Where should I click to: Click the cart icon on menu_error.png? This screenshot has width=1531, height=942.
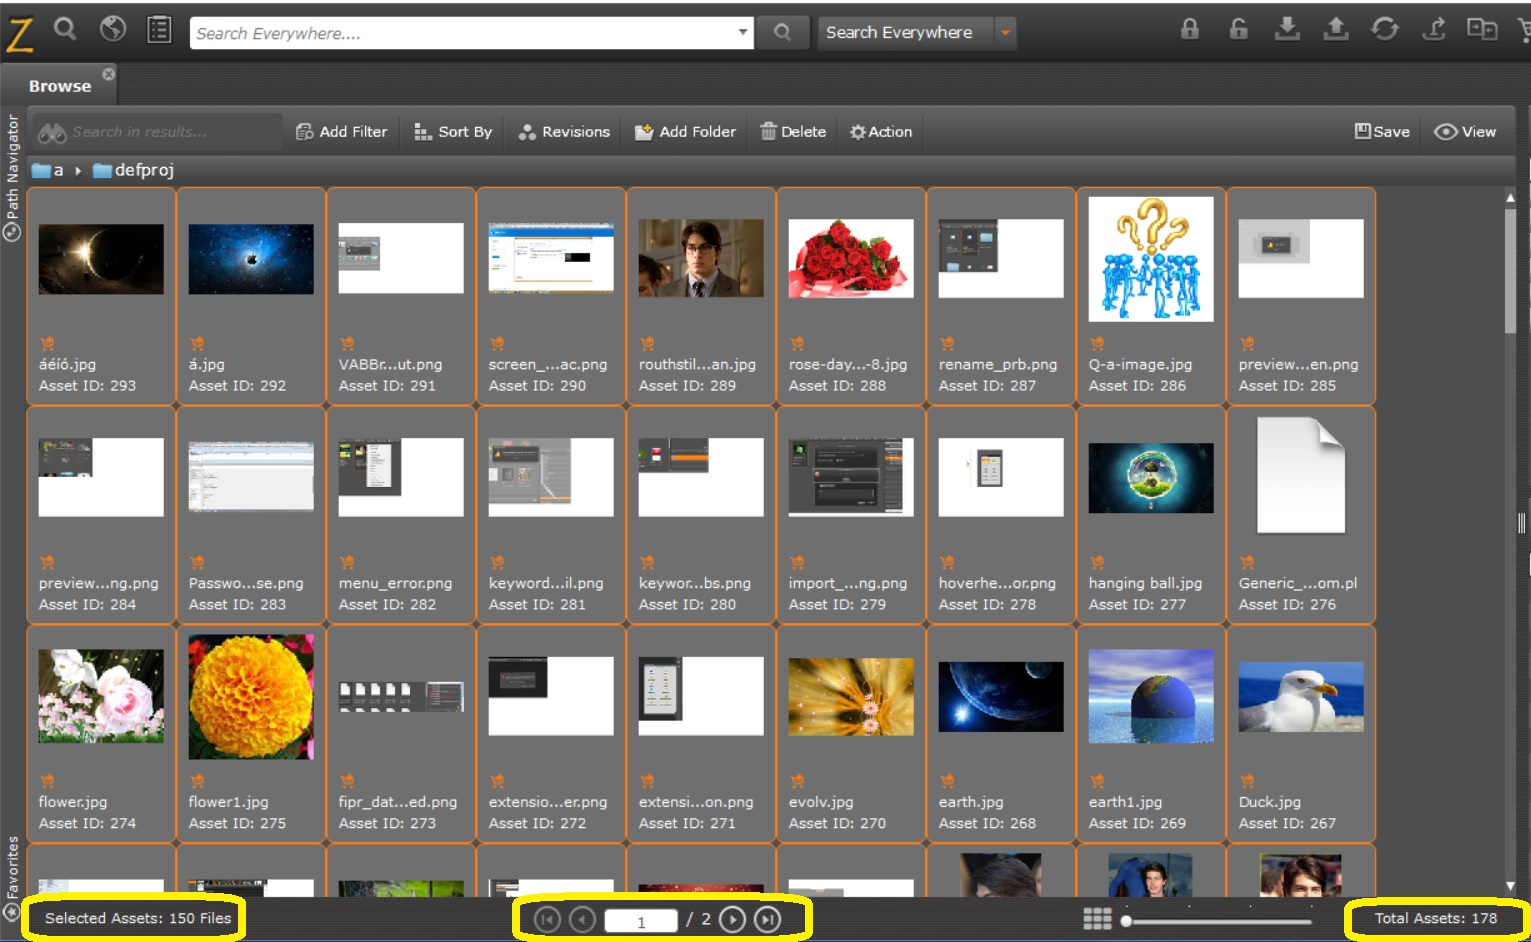(x=347, y=562)
